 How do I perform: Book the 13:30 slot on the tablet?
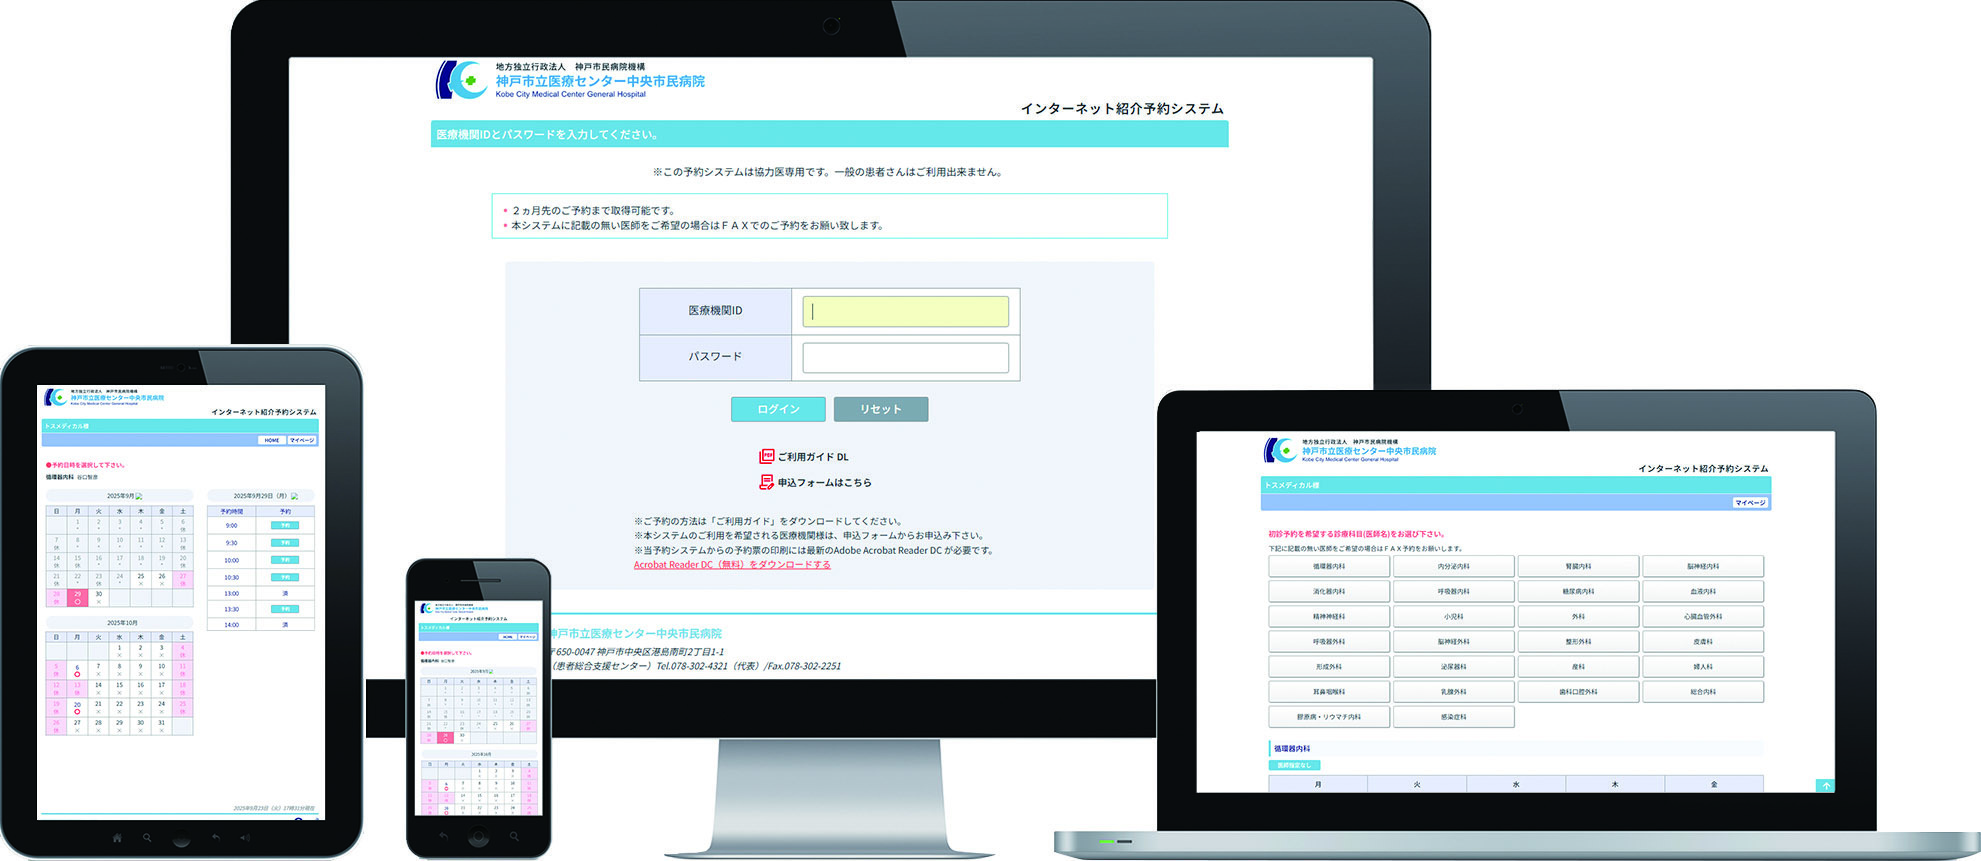(285, 609)
